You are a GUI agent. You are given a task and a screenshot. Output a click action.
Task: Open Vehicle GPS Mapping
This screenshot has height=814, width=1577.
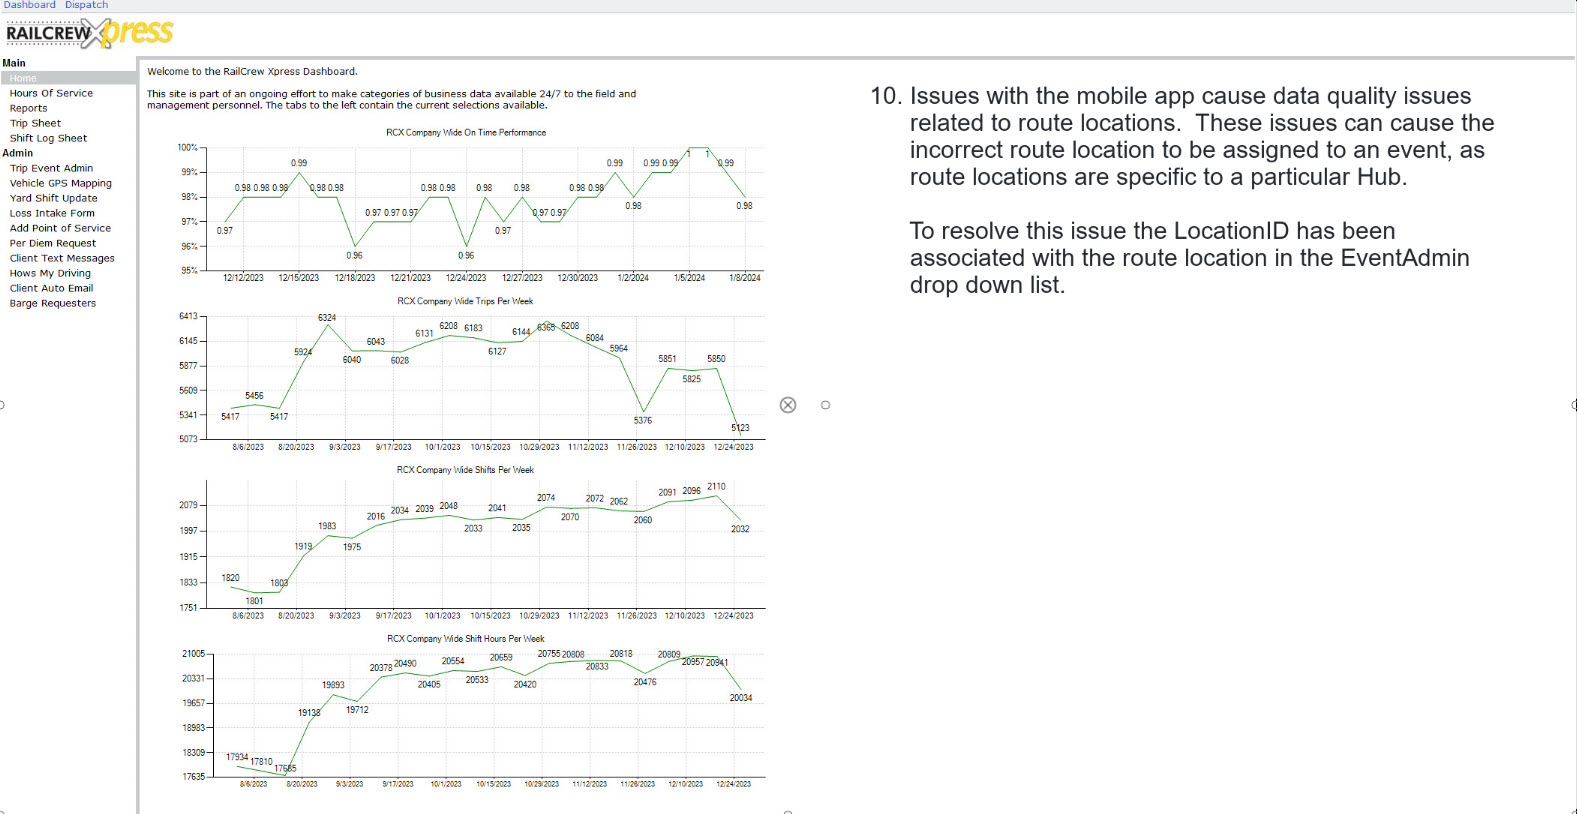coord(61,183)
